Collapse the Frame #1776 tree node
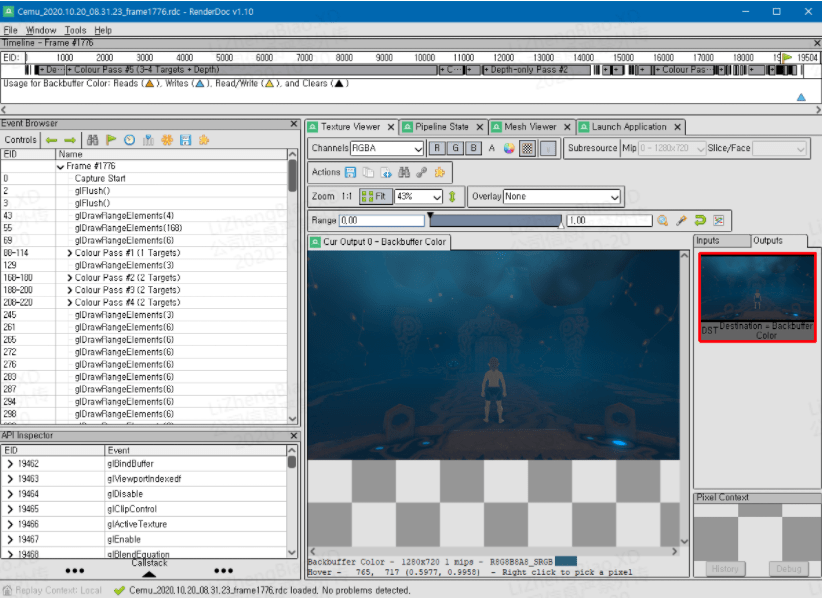Image resolution: width=822 pixels, height=598 pixels. [x=61, y=166]
